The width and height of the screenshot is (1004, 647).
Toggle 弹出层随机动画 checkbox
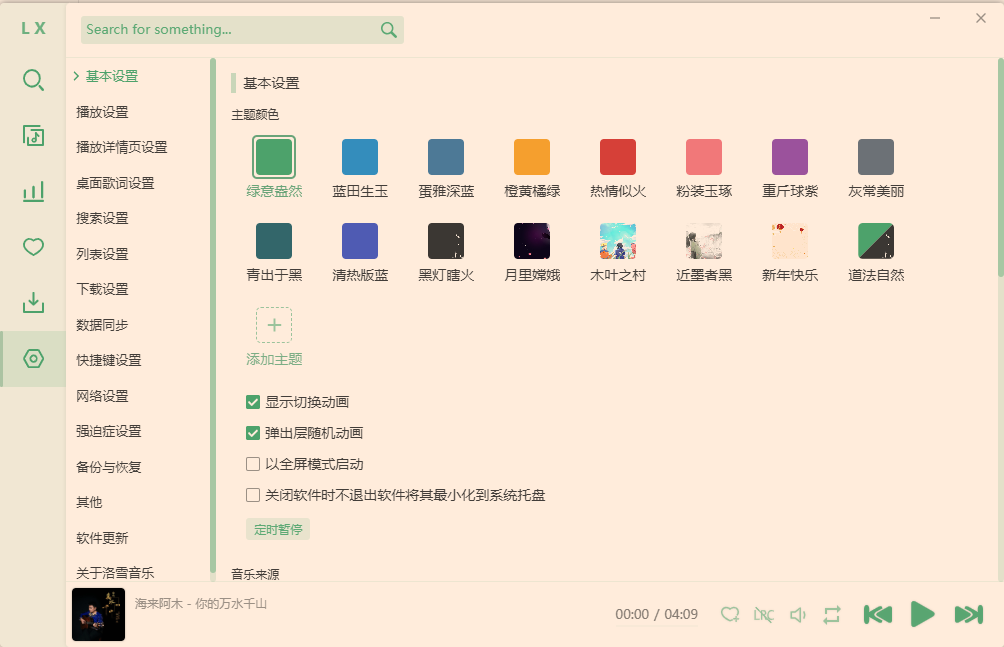(253, 433)
